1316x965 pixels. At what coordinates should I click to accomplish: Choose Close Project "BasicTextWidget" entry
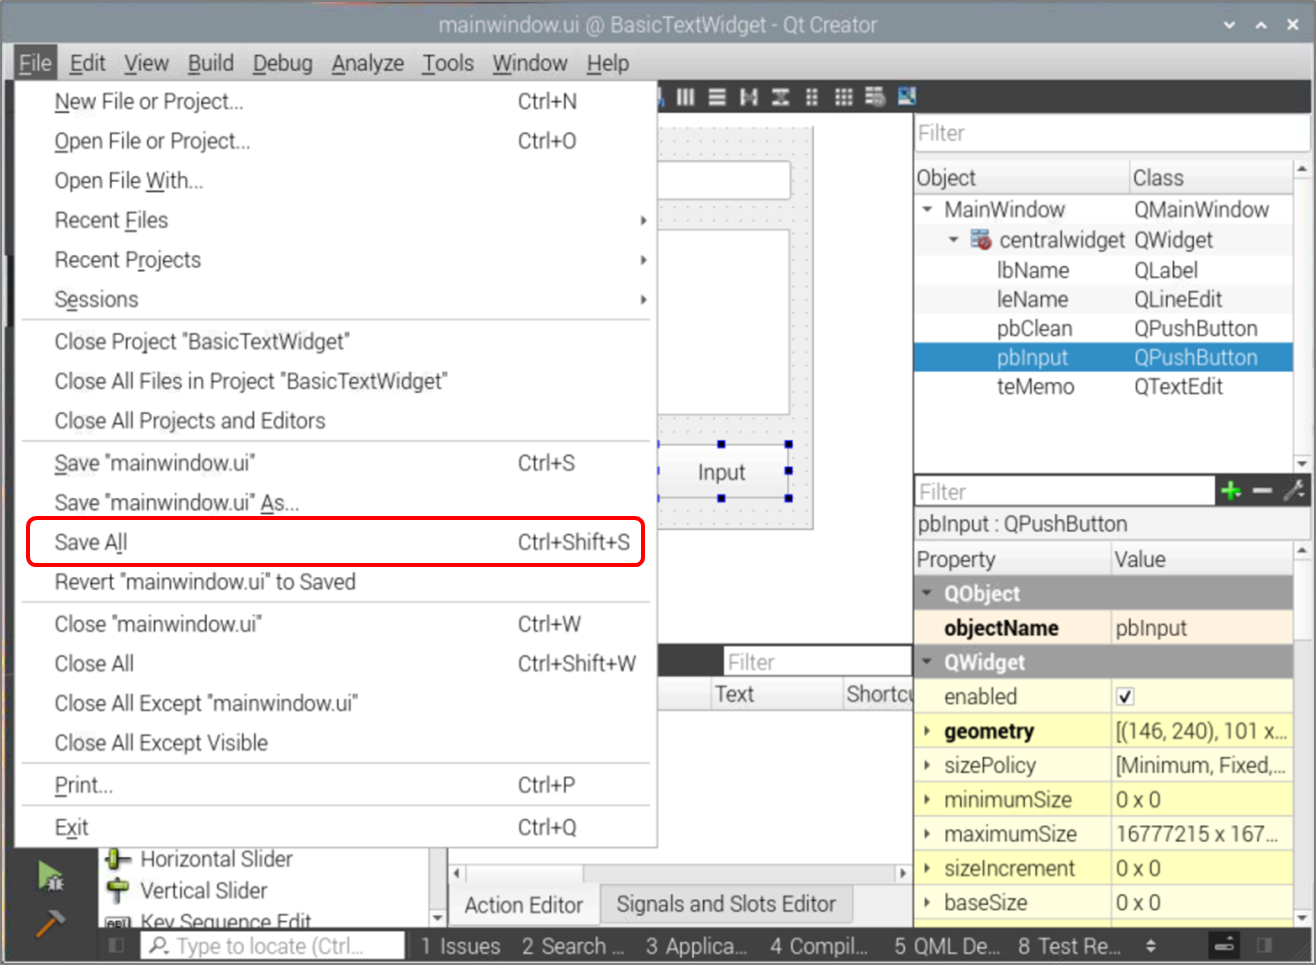click(x=336, y=341)
